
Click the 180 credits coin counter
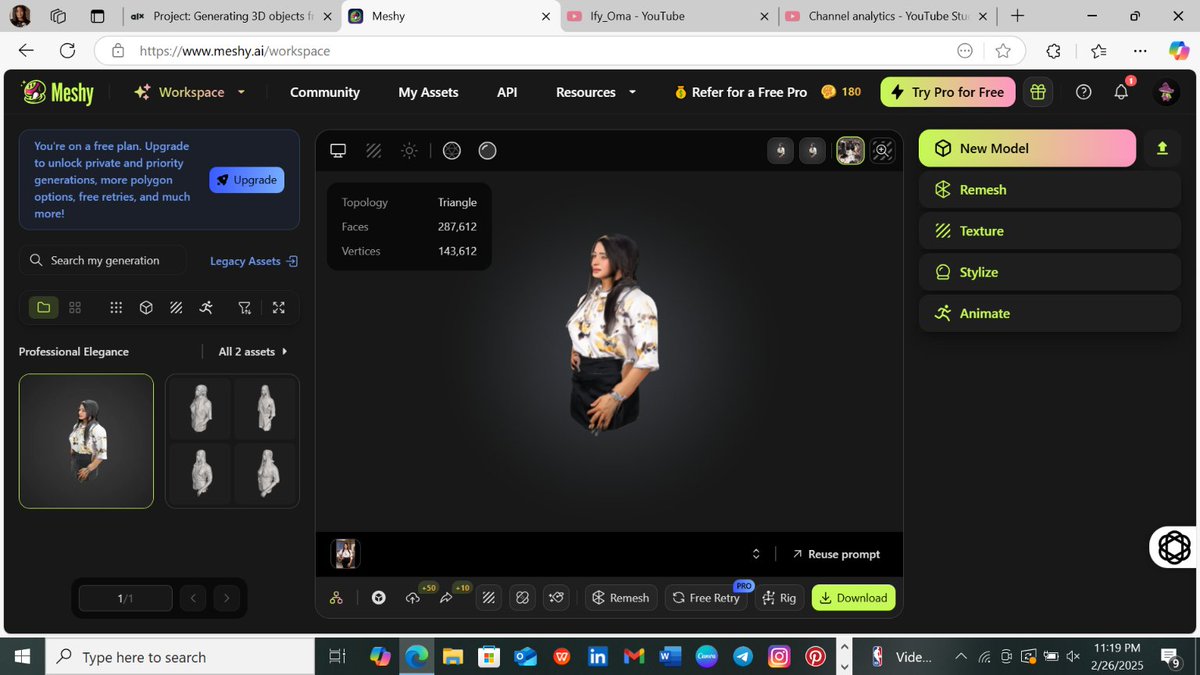[x=841, y=92]
